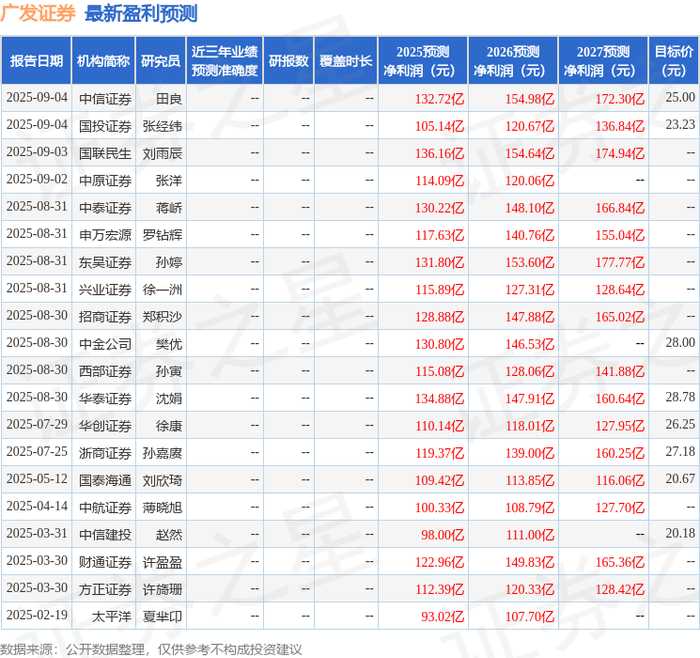
Task: Click the 报告日期 column header
Action: (x=36, y=61)
